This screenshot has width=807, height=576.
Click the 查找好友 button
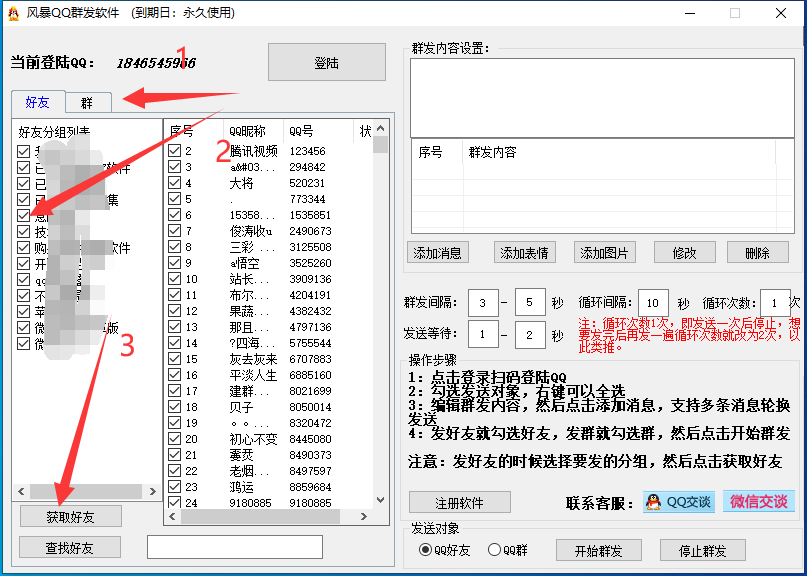pyautogui.click(x=69, y=547)
